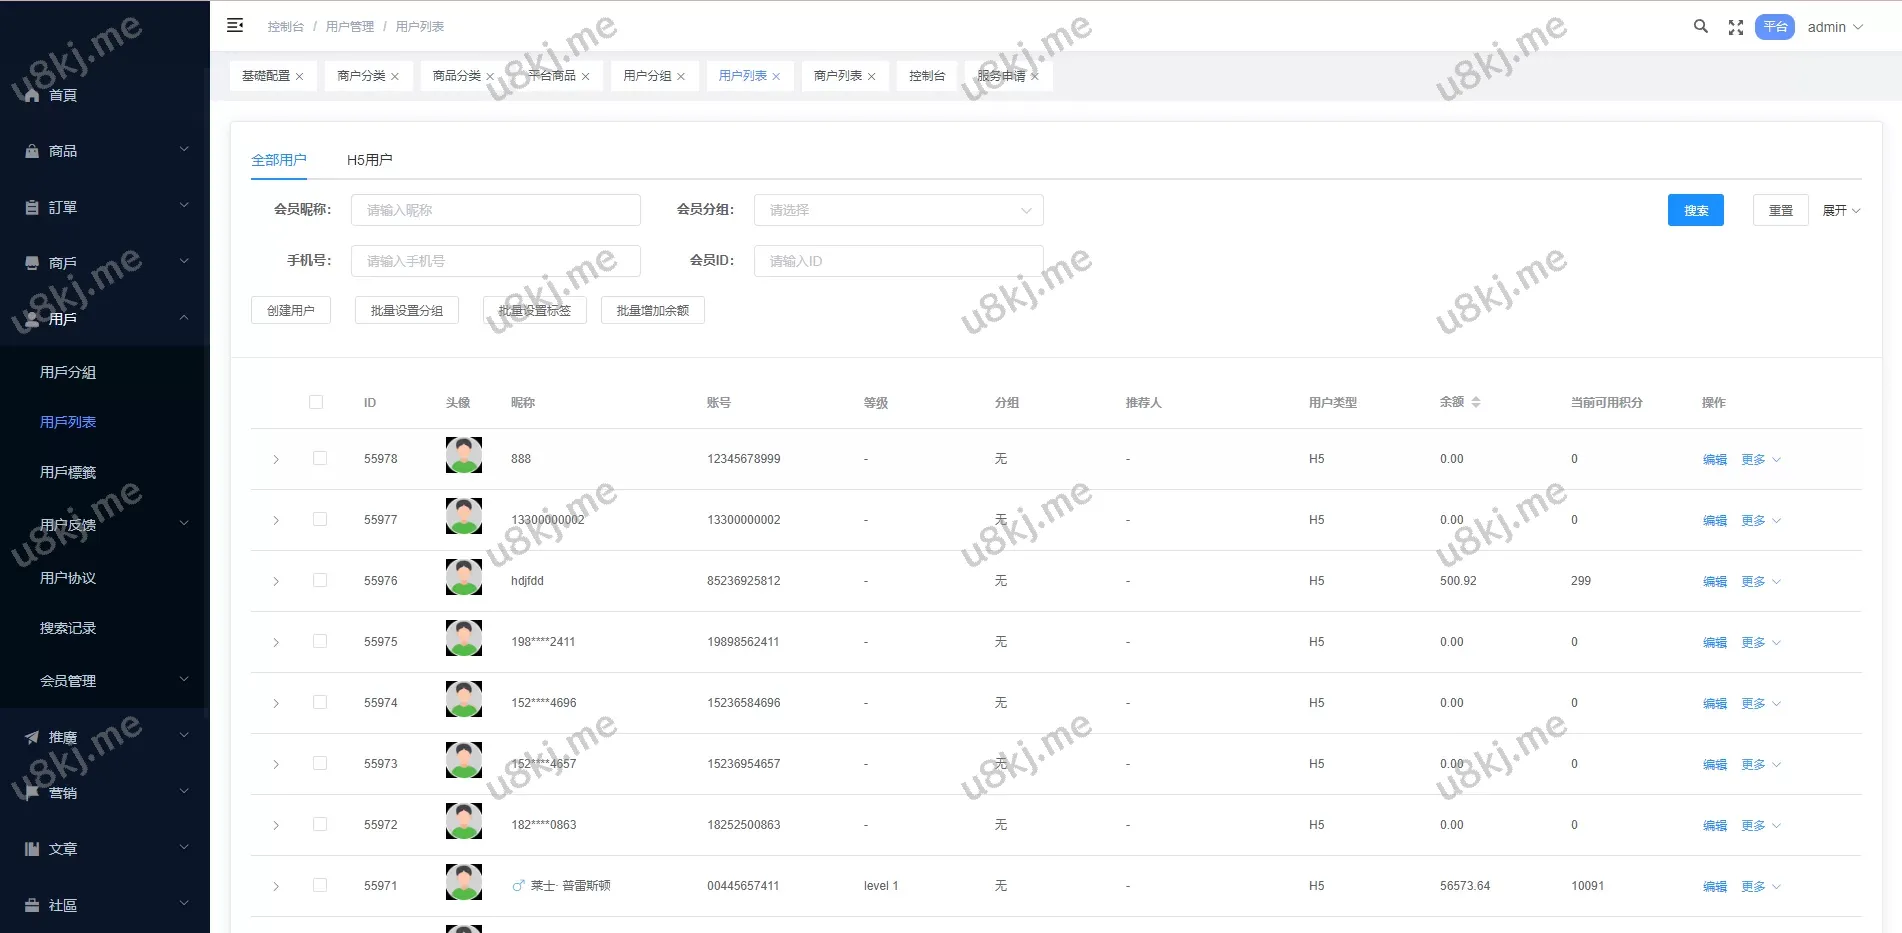Collapse the sidebar with the hamburger icon
1902x933 pixels.
click(235, 26)
